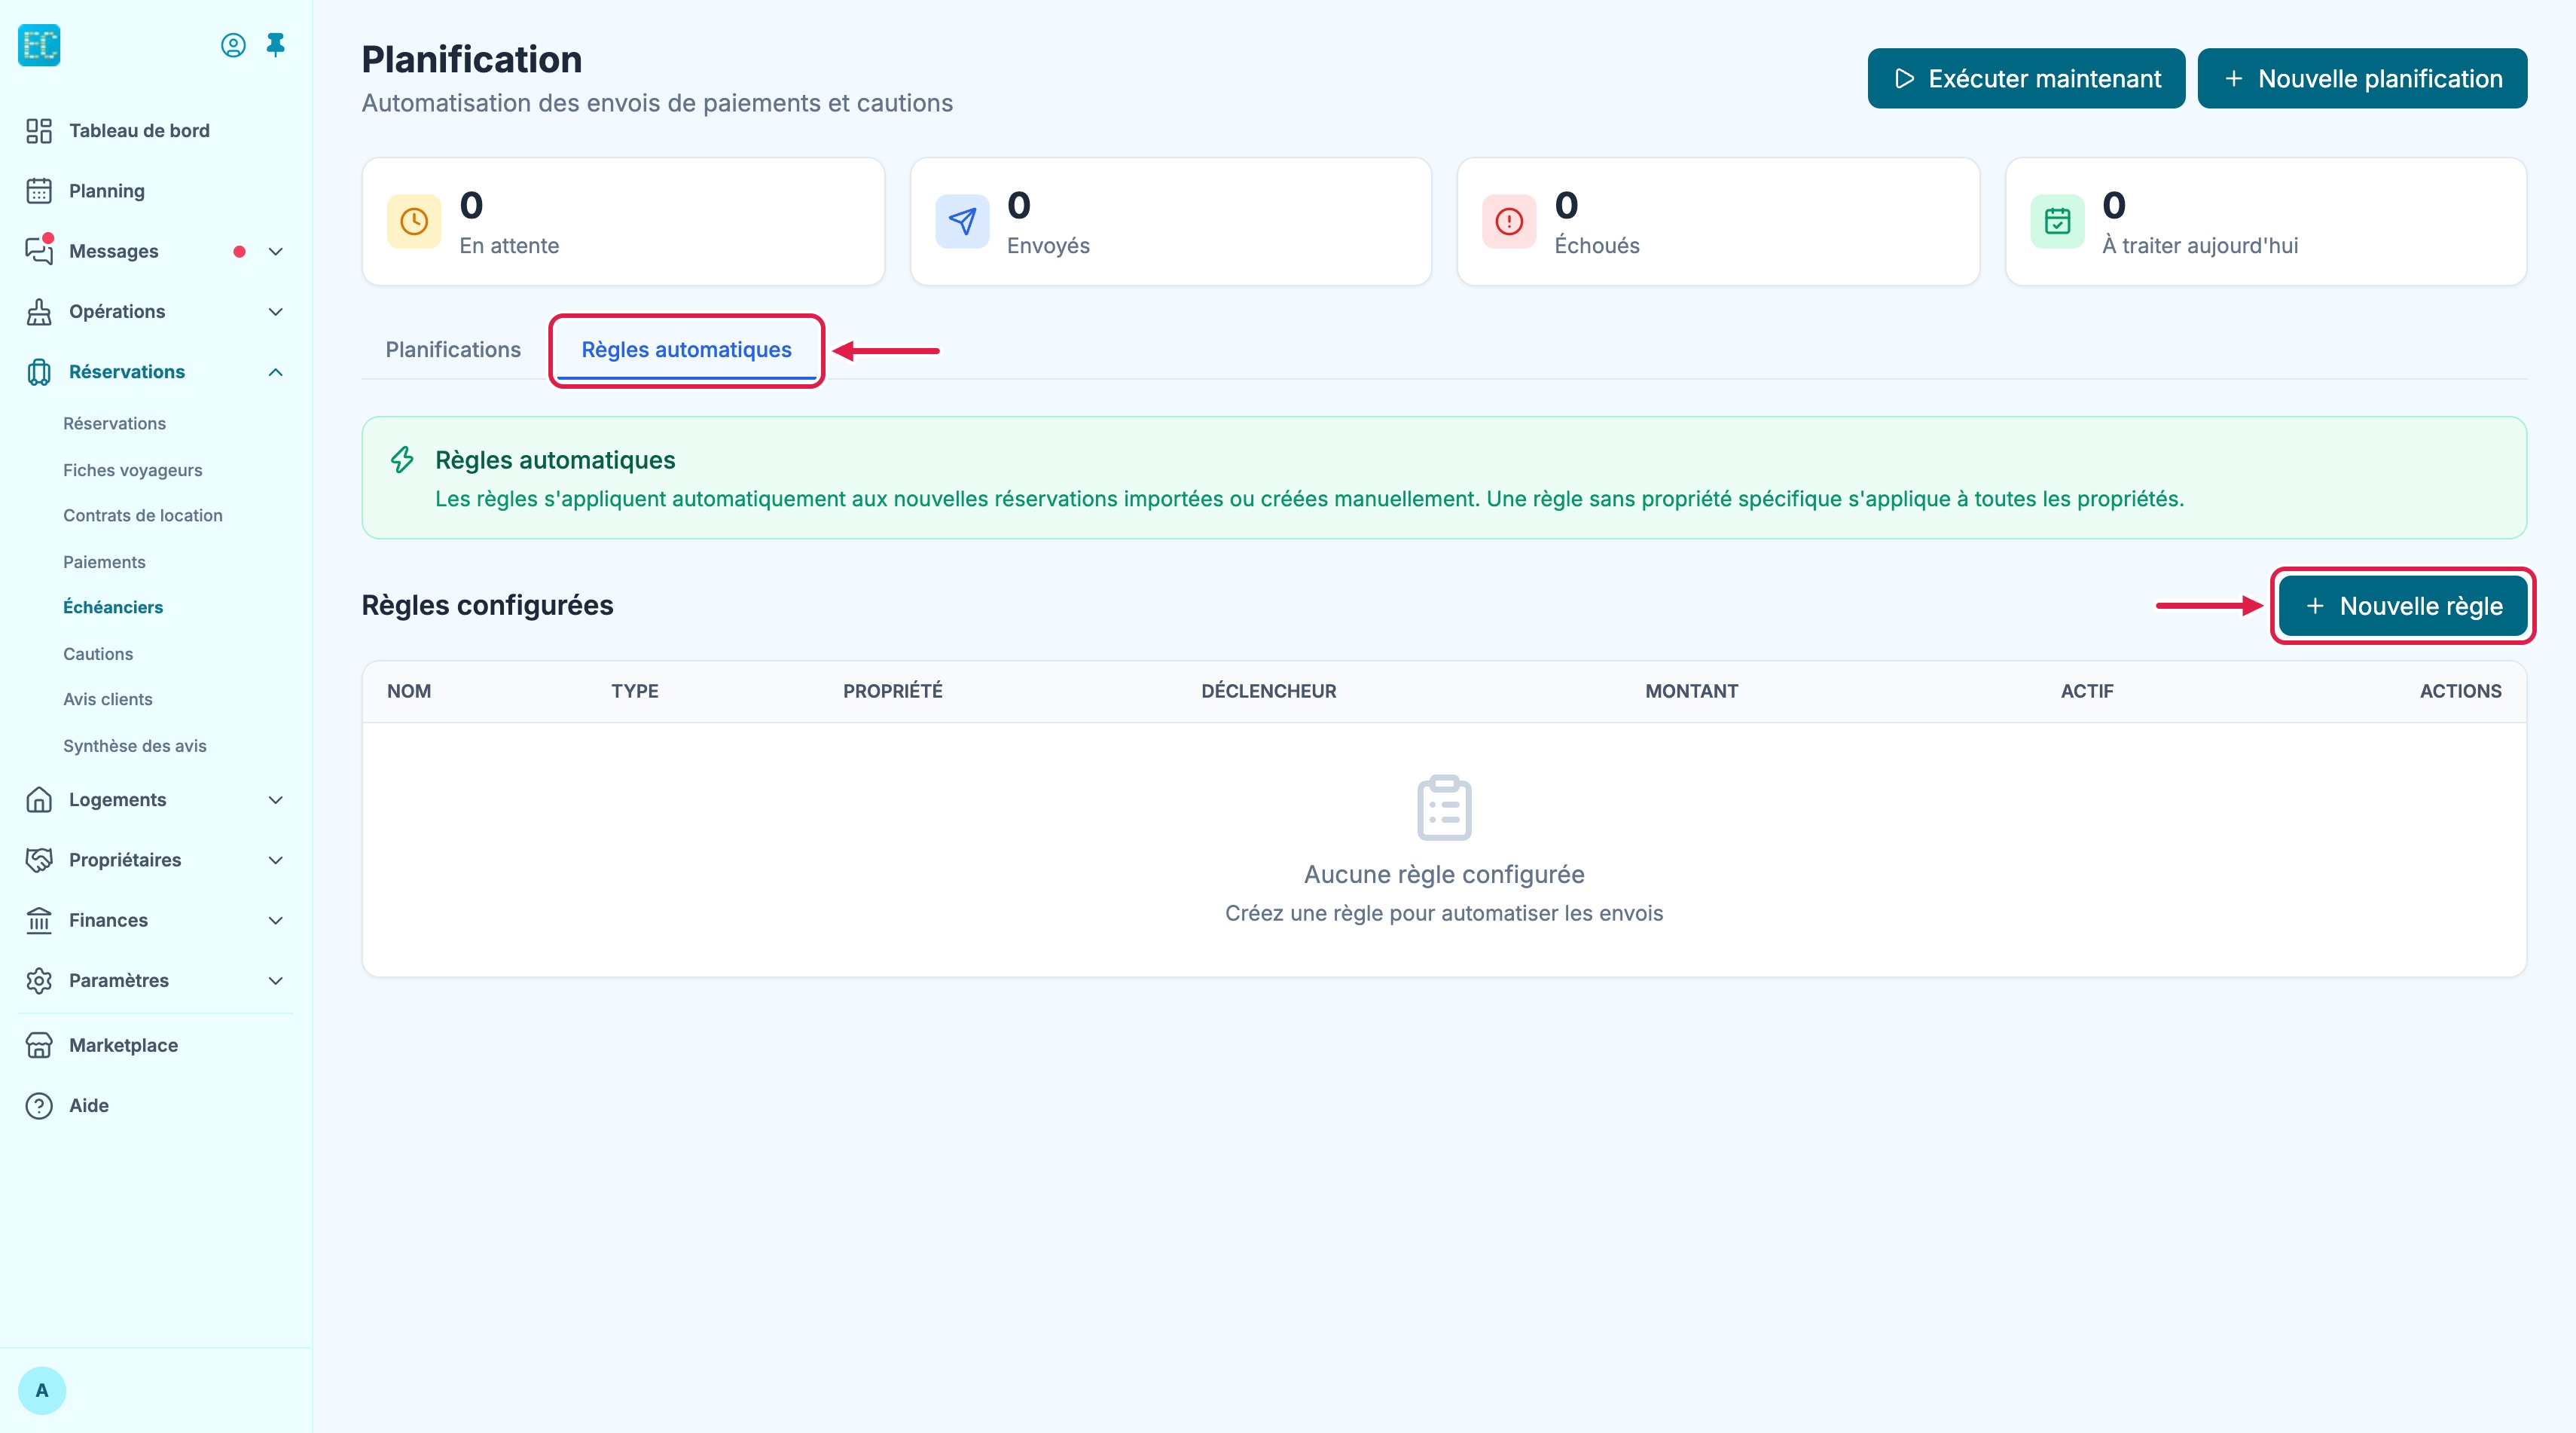Expand the Logements submenu chevron

(x=276, y=800)
